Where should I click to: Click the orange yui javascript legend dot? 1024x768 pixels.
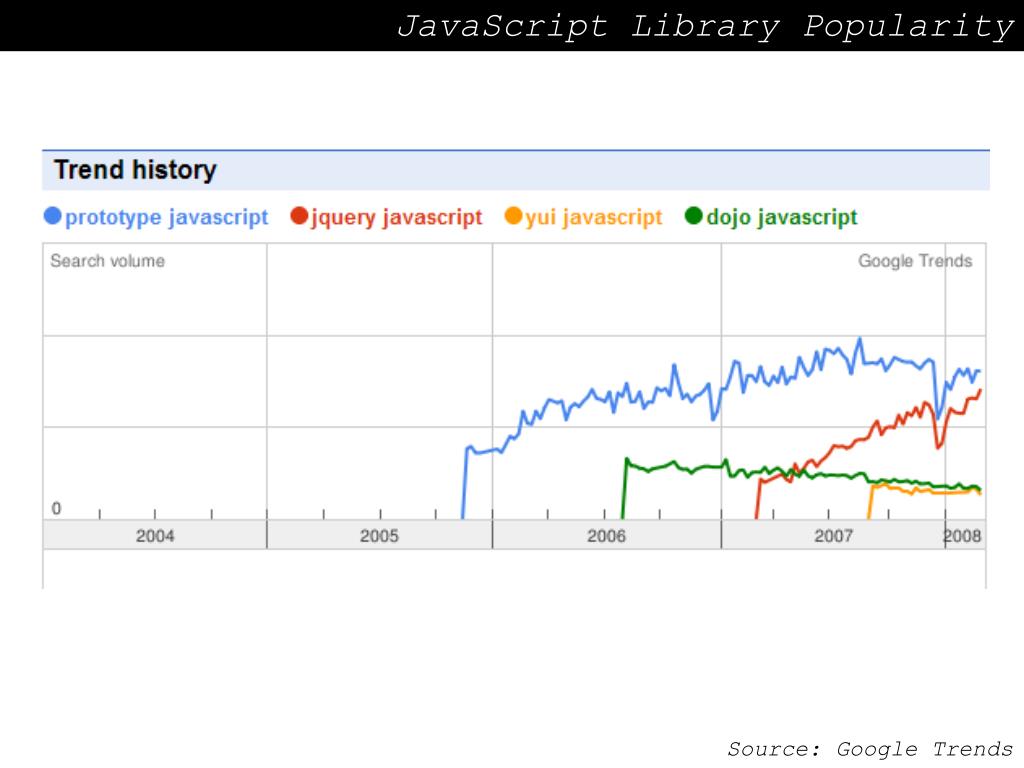click(513, 216)
